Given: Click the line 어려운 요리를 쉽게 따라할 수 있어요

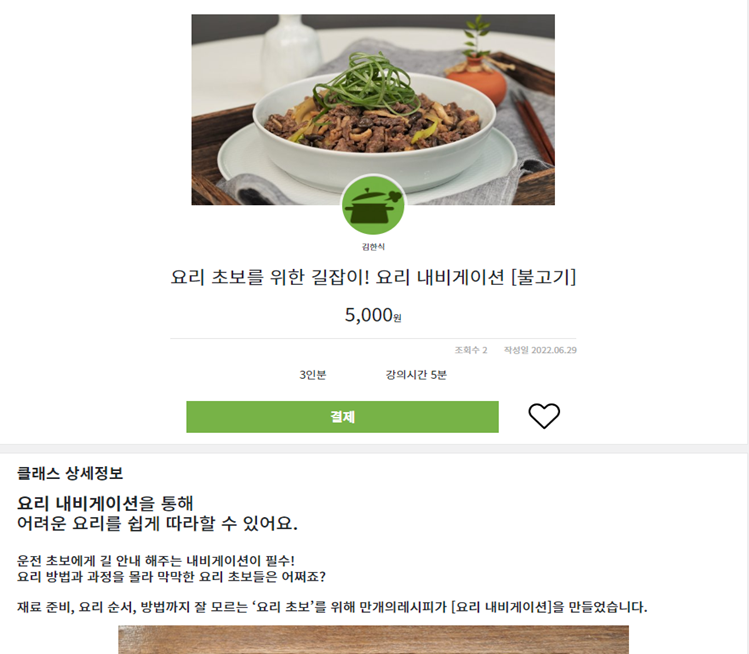Looking at the screenshot, I should pos(157,524).
